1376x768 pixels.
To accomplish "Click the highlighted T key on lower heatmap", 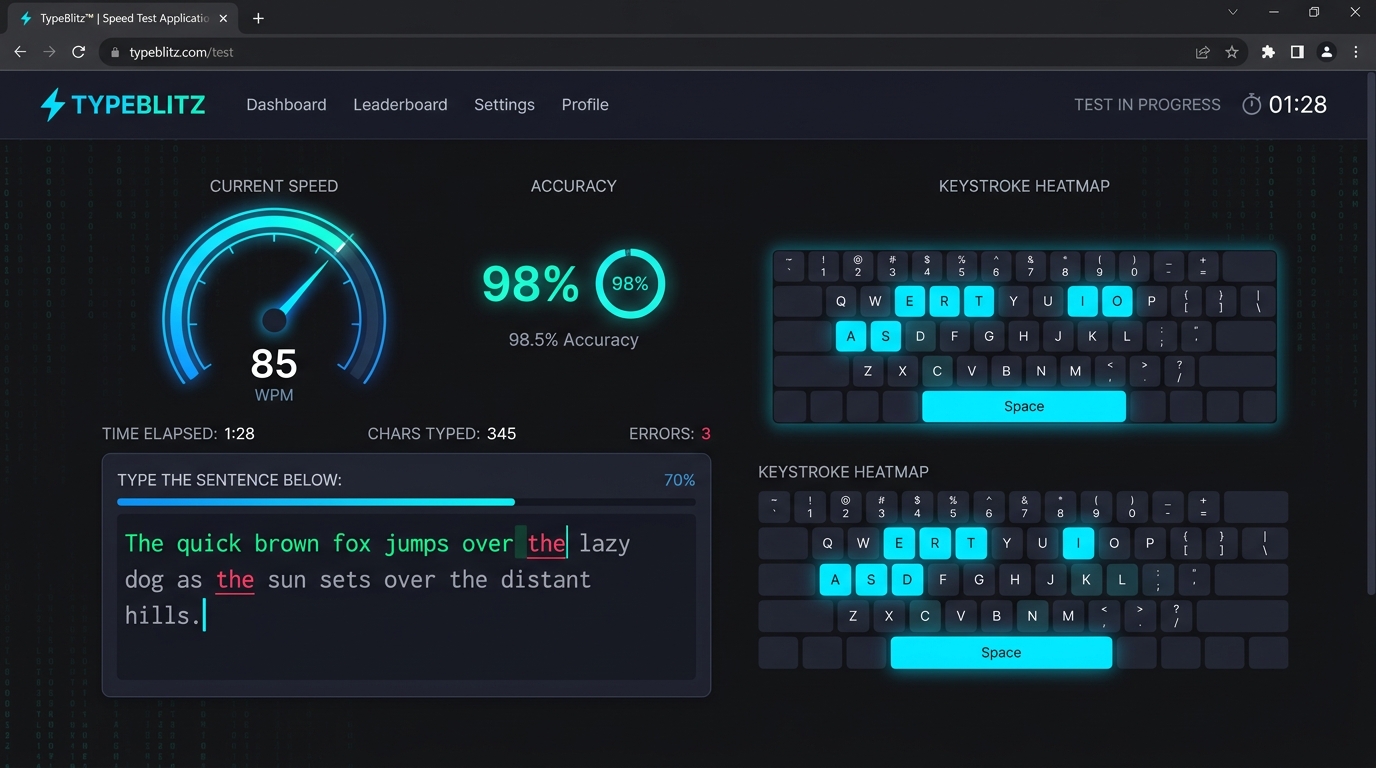I will point(971,543).
